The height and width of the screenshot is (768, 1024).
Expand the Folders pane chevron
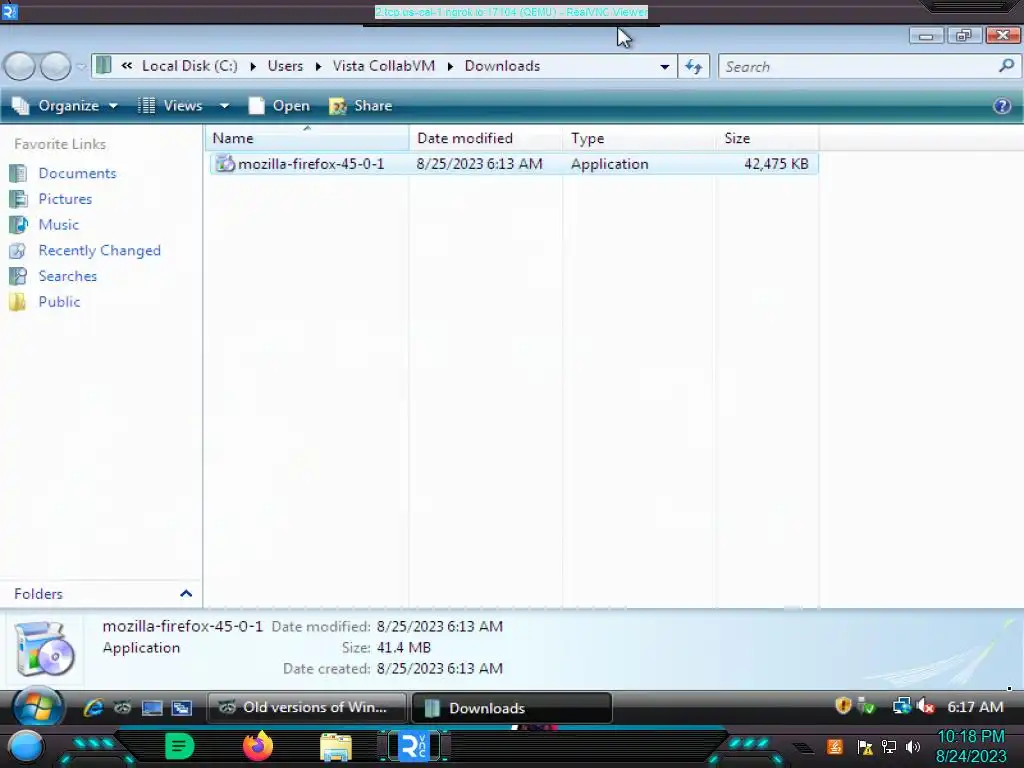(186, 594)
